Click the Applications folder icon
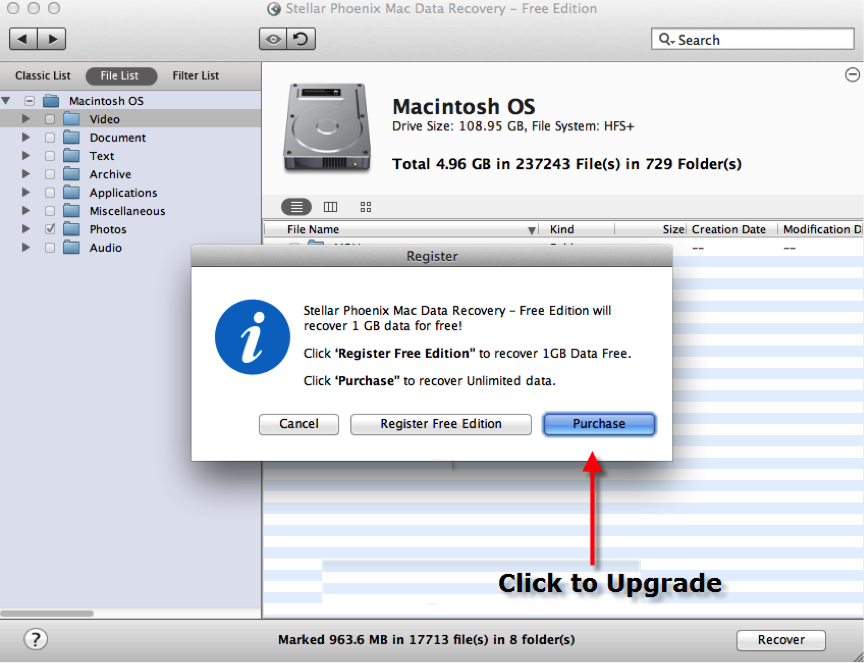Screen dimensions: 864x663 [x=72, y=192]
